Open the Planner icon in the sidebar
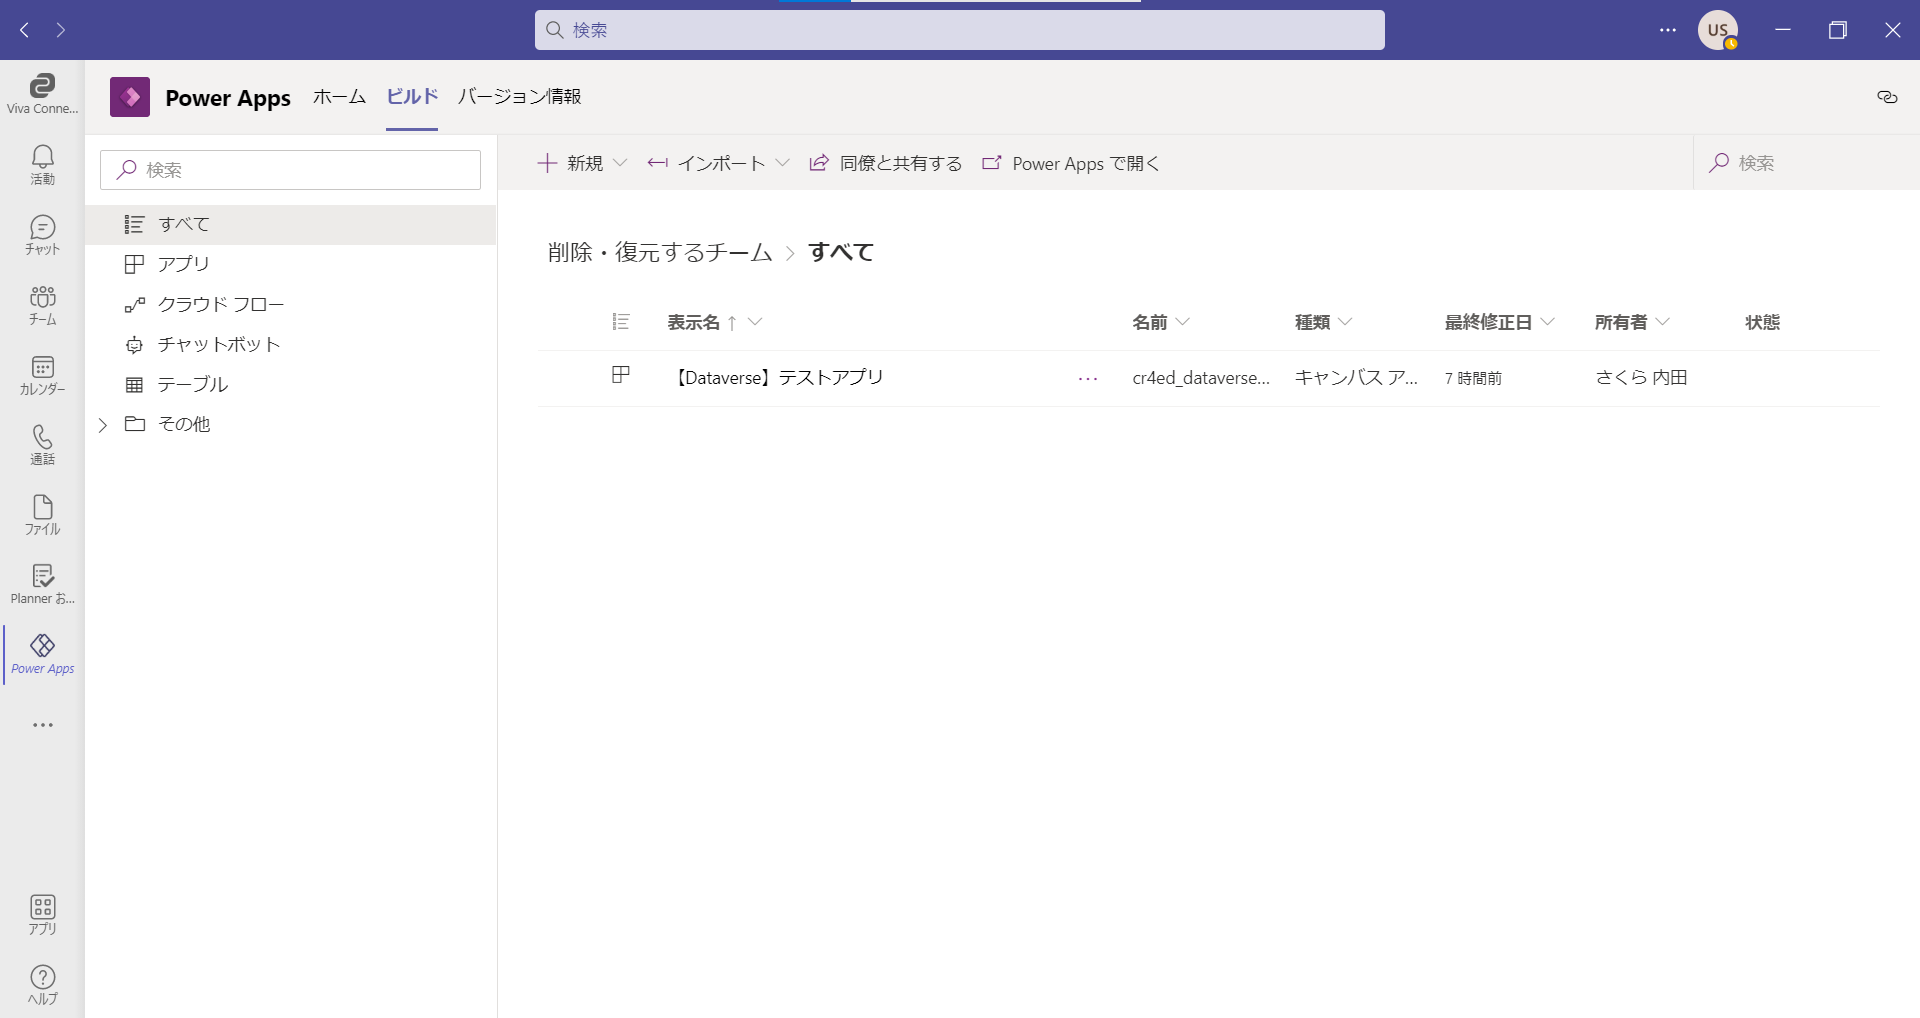The width and height of the screenshot is (1920, 1018). click(x=42, y=584)
